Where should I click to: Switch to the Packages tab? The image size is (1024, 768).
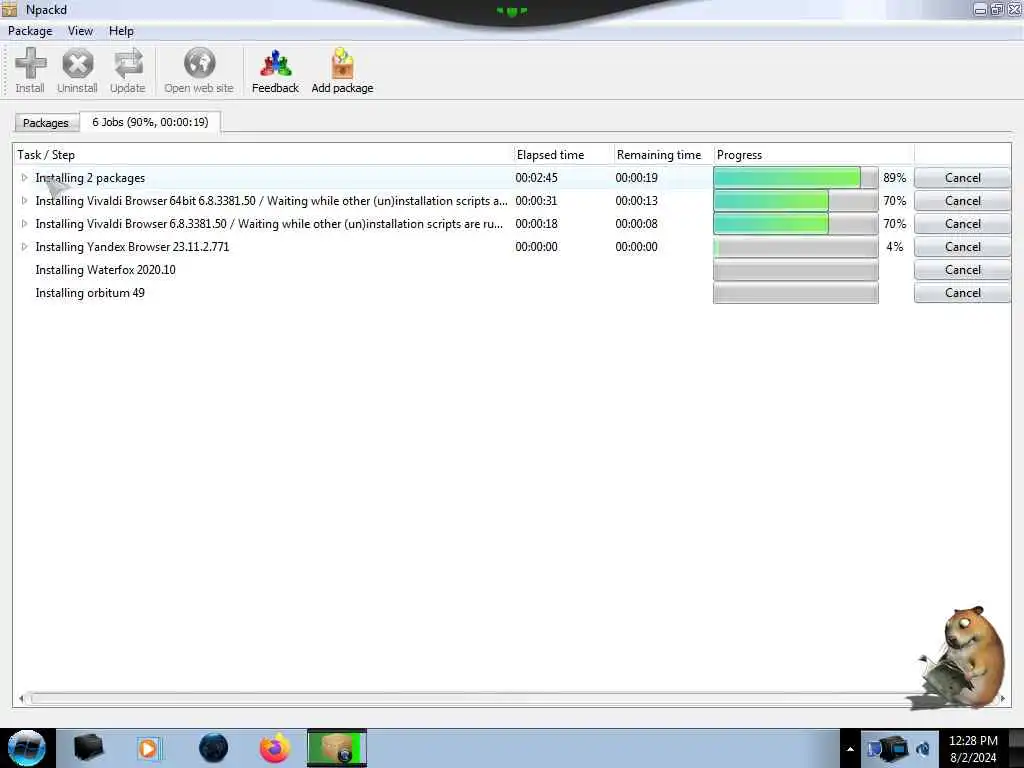tap(46, 123)
